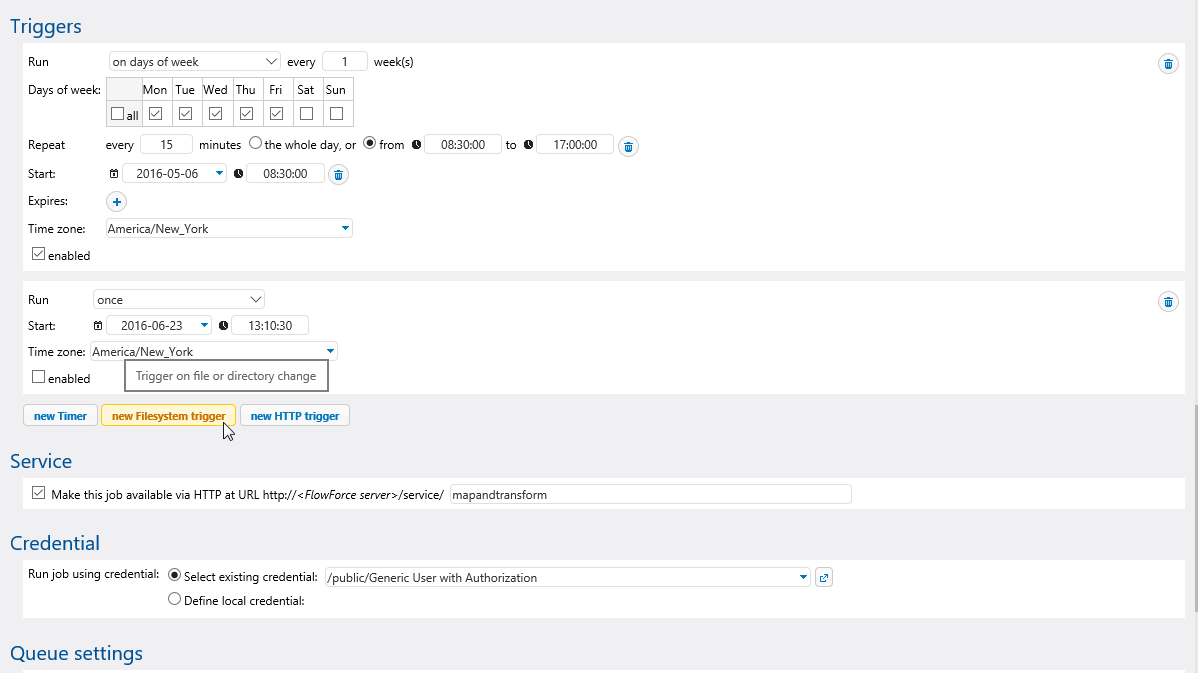Open the 'once' Run dropdown
The width and height of the screenshot is (1198, 673).
(179, 299)
